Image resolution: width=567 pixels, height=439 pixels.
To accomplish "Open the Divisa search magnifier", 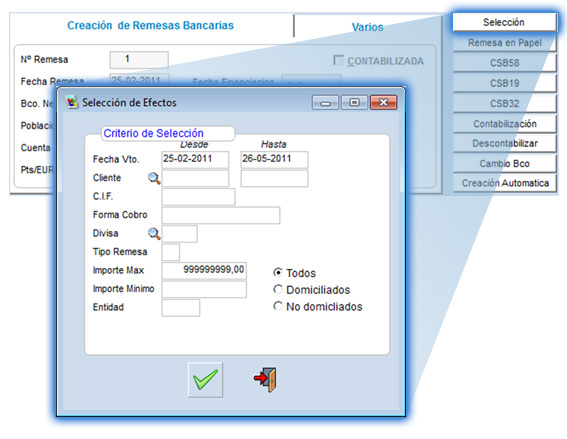I will [154, 234].
